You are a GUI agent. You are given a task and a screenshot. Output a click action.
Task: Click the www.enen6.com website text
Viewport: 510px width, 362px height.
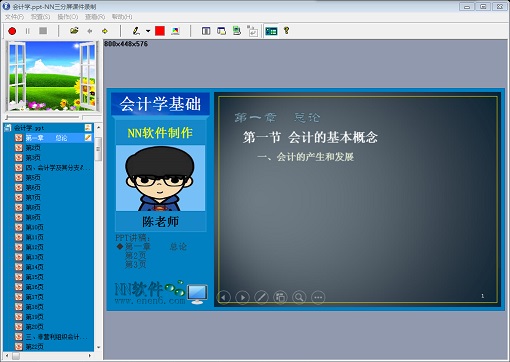coord(150,301)
